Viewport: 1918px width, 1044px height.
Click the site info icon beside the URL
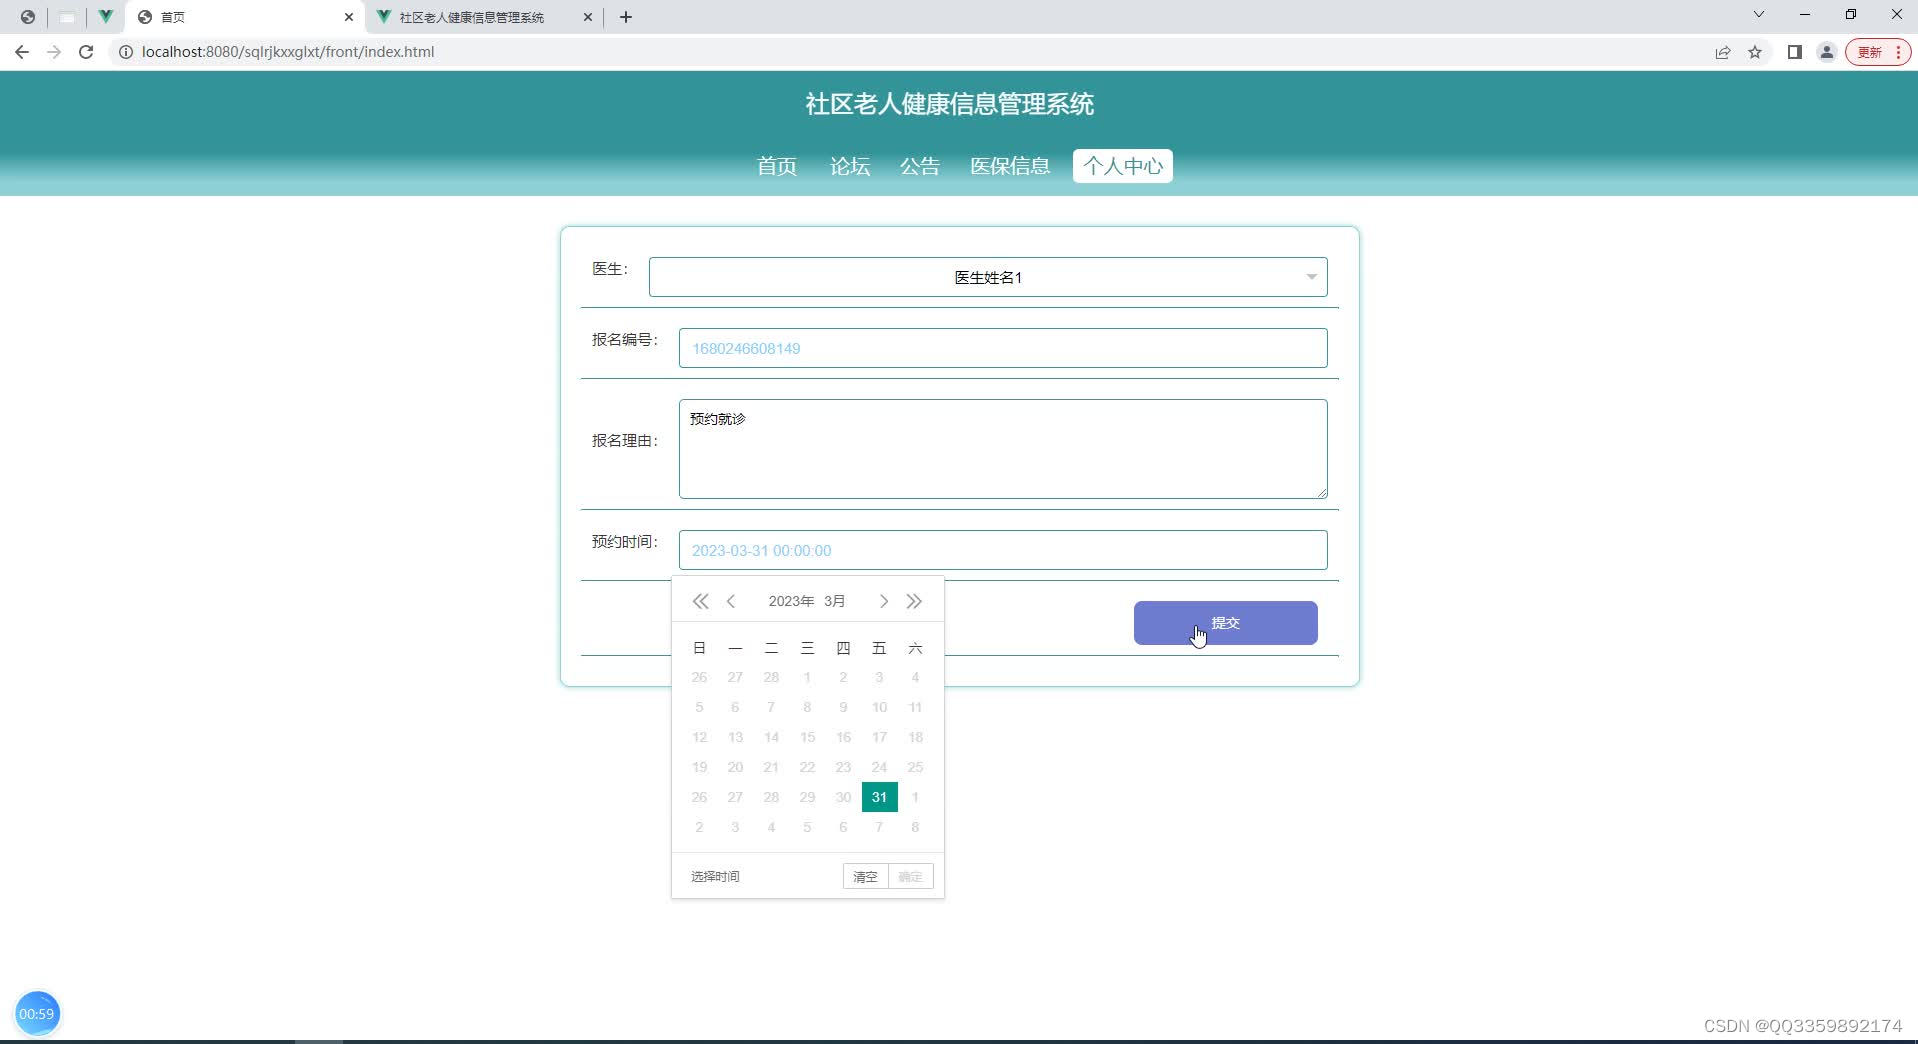126,52
